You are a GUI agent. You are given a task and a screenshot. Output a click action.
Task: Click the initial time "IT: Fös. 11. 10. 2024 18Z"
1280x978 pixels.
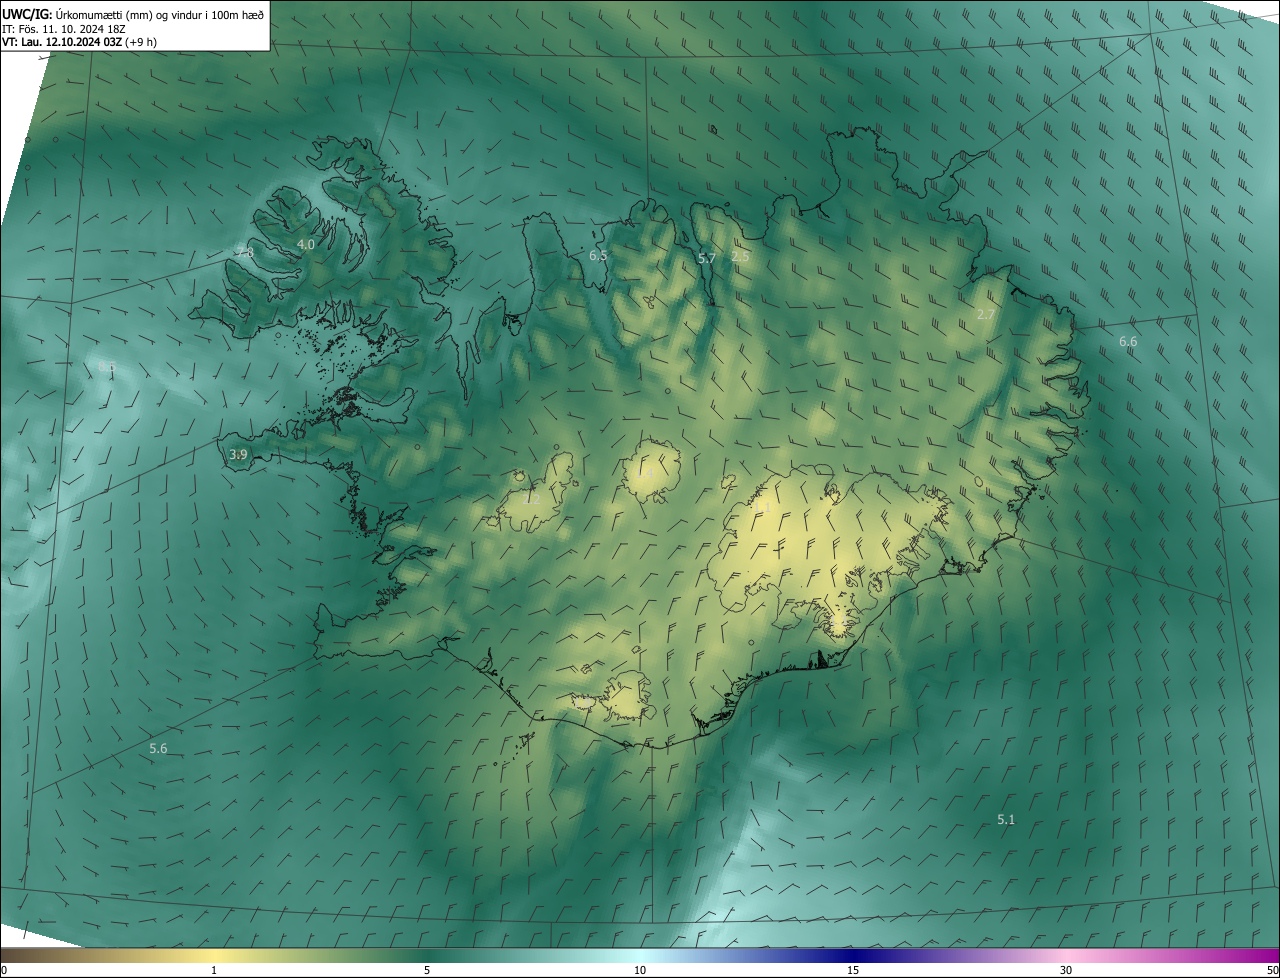click(x=64, y=28)
